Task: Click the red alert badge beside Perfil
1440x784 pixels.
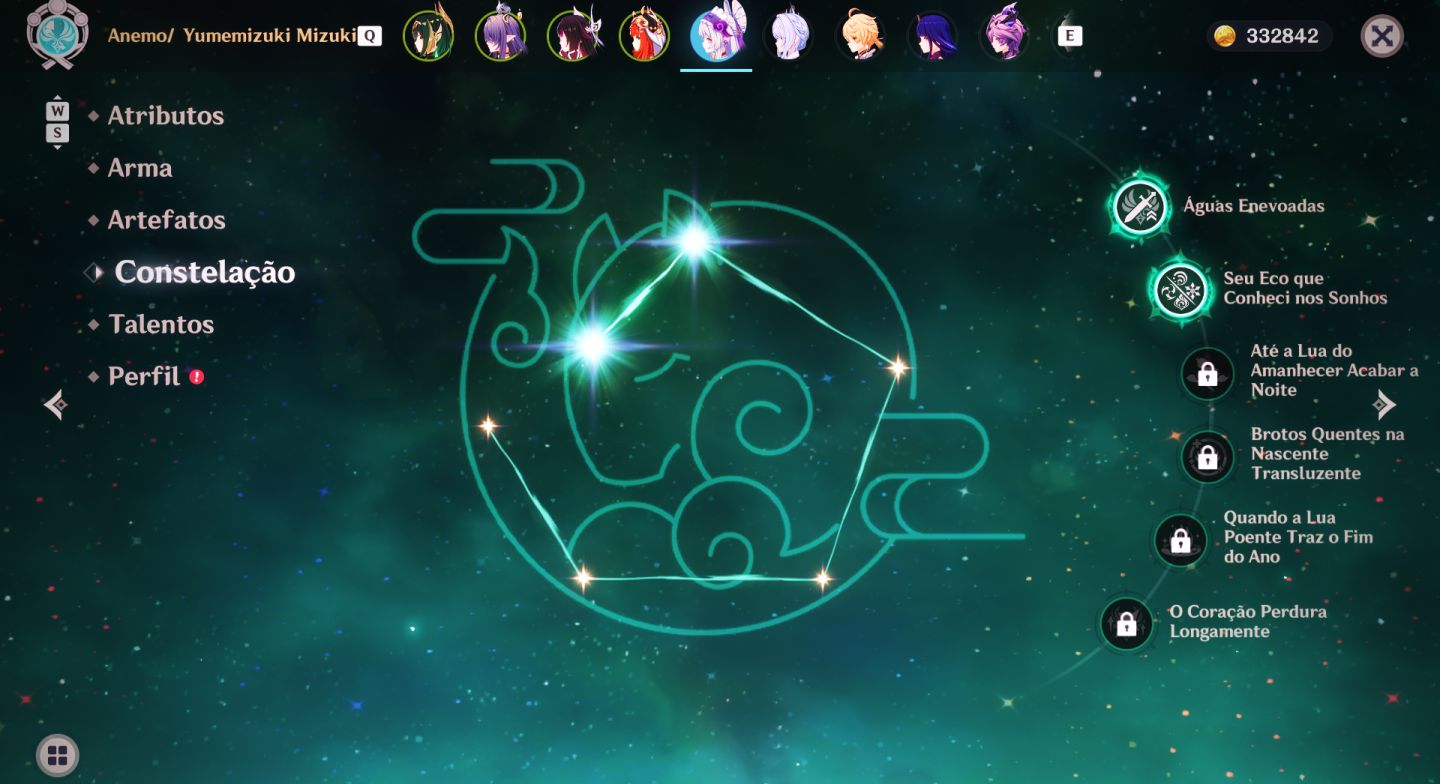Action: [x=197, y=377]
